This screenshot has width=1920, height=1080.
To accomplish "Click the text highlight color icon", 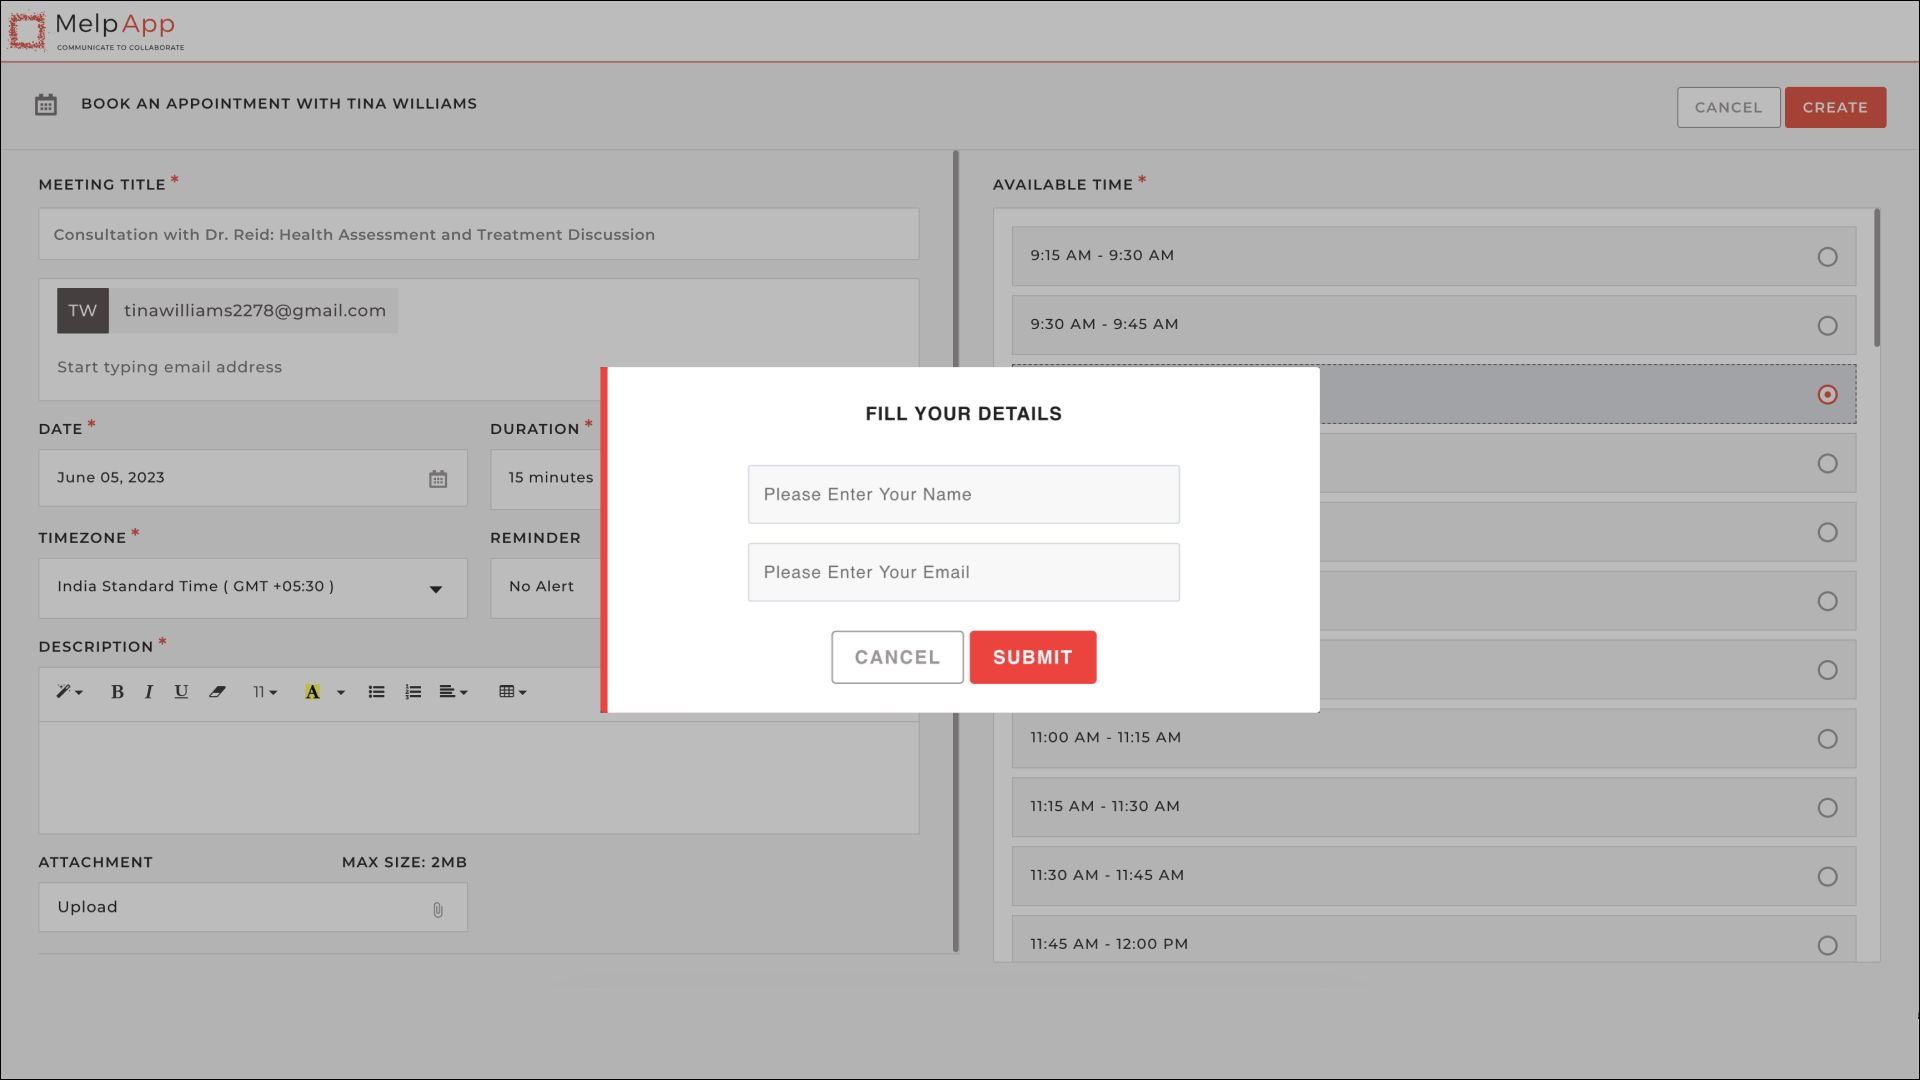I will click(313, 691).
